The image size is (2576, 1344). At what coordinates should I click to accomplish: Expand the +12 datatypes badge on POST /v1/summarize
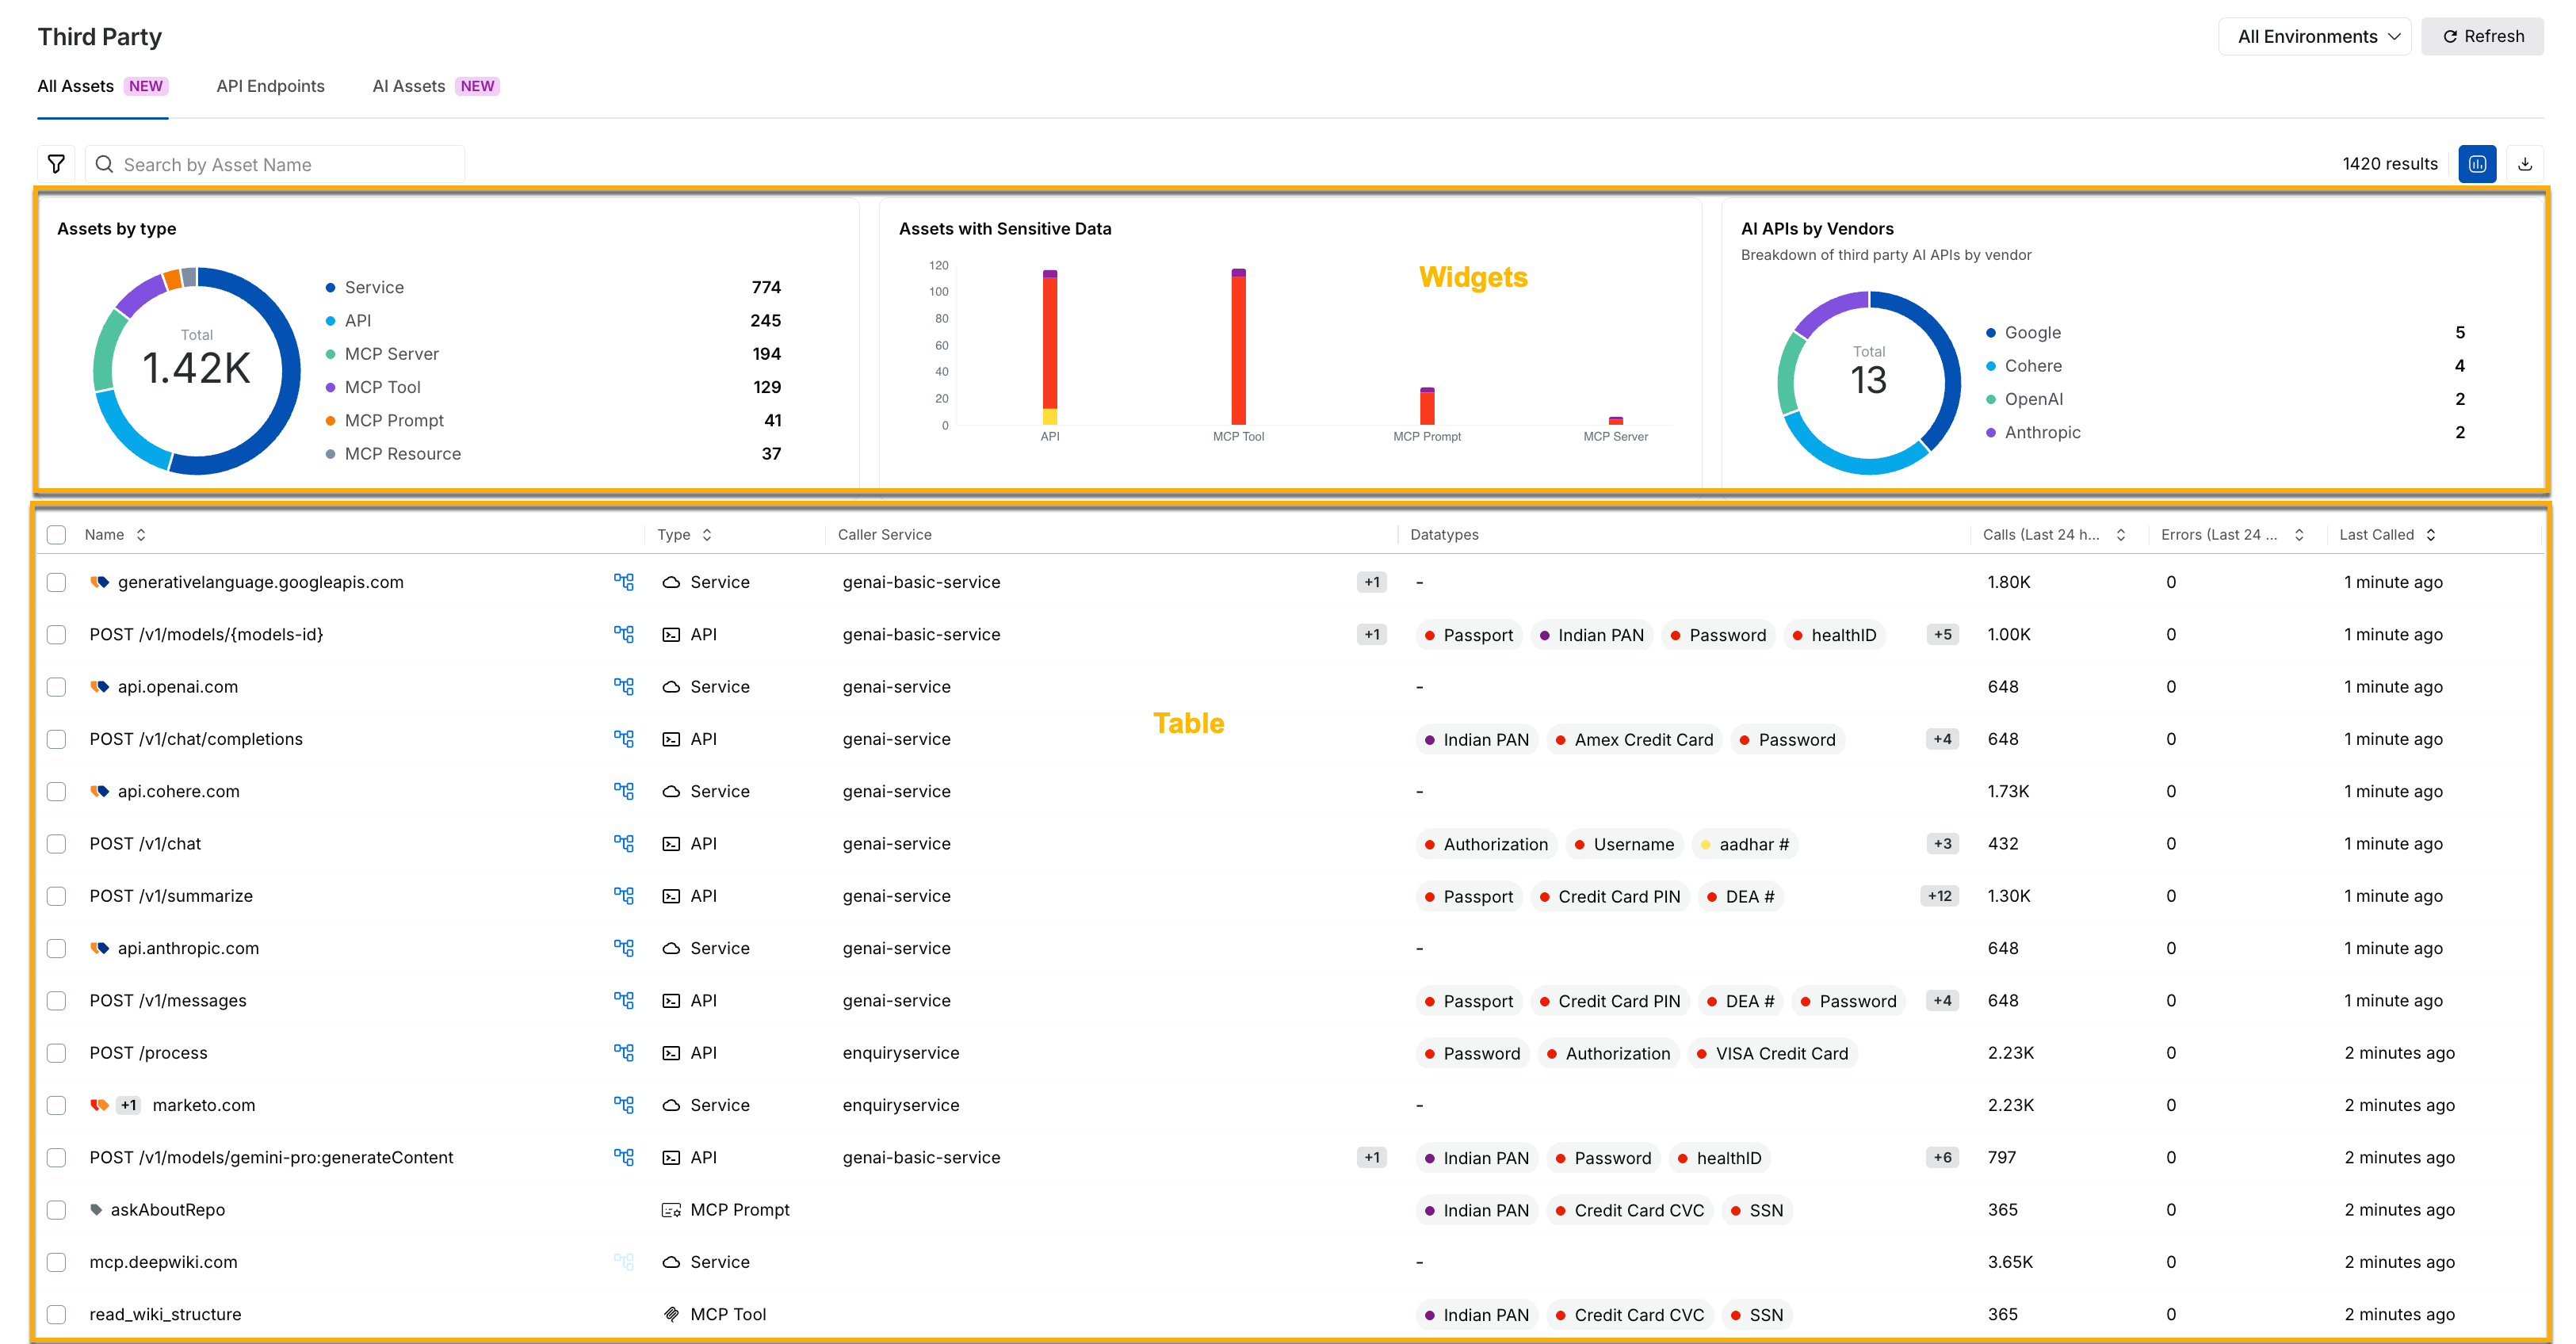[x=1939, y=896]
